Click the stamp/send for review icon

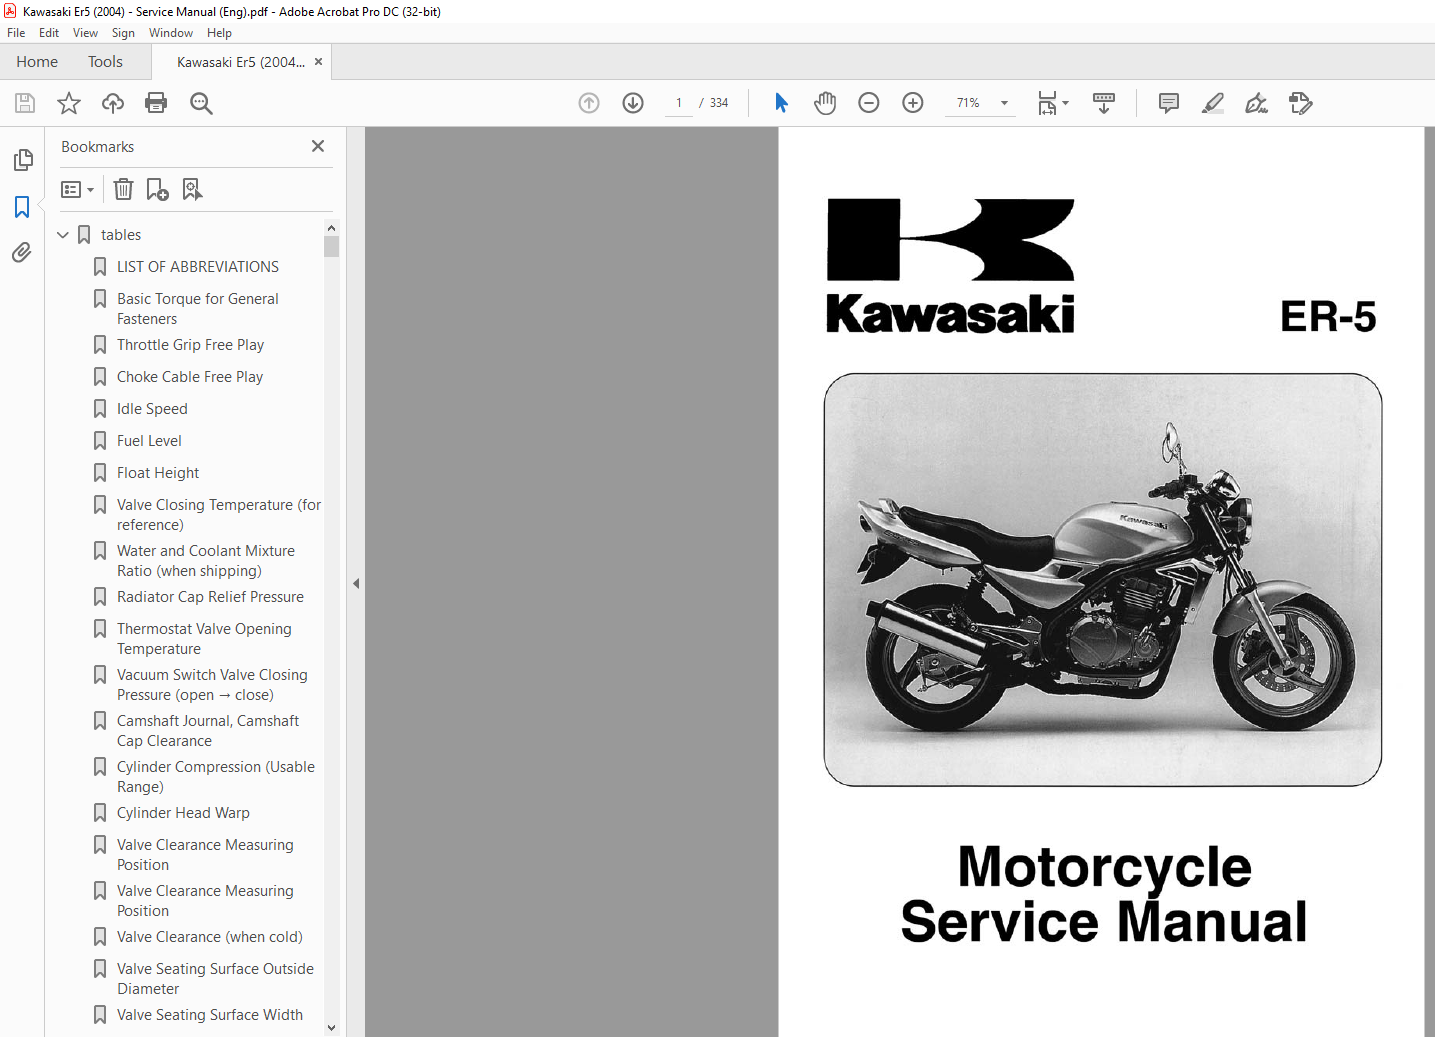[1301, 103]
